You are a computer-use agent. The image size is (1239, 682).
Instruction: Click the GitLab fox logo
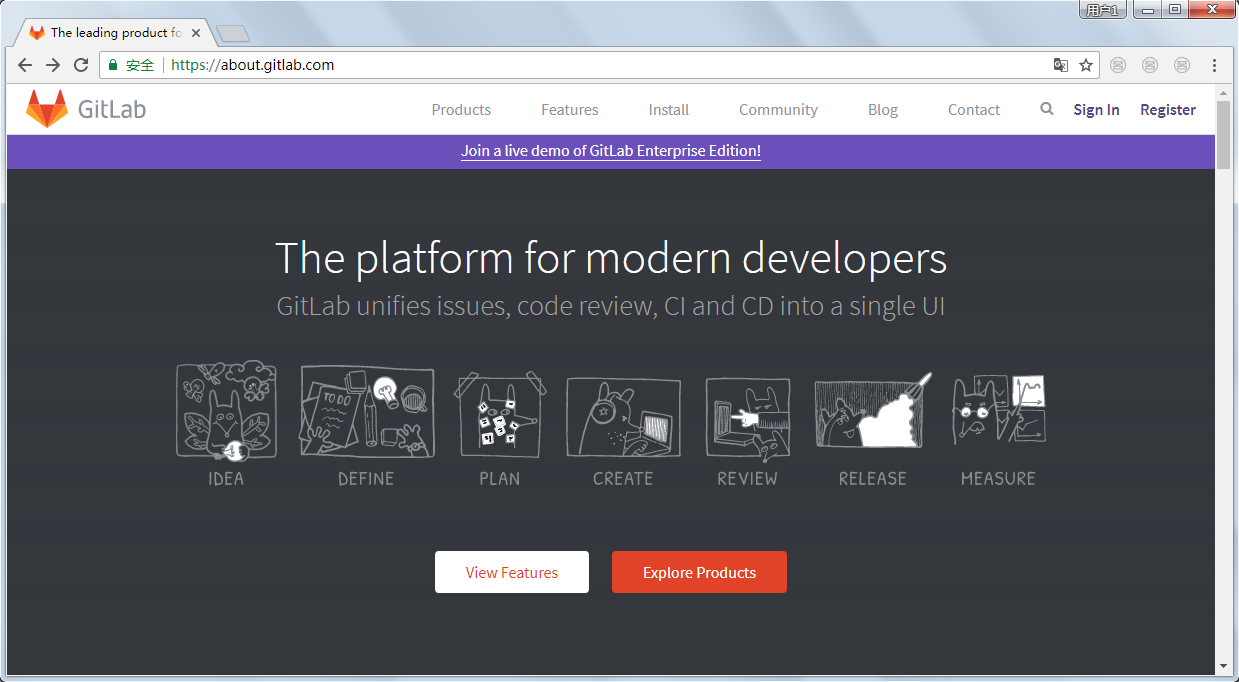pyautogui.click(x=46, y=109)
